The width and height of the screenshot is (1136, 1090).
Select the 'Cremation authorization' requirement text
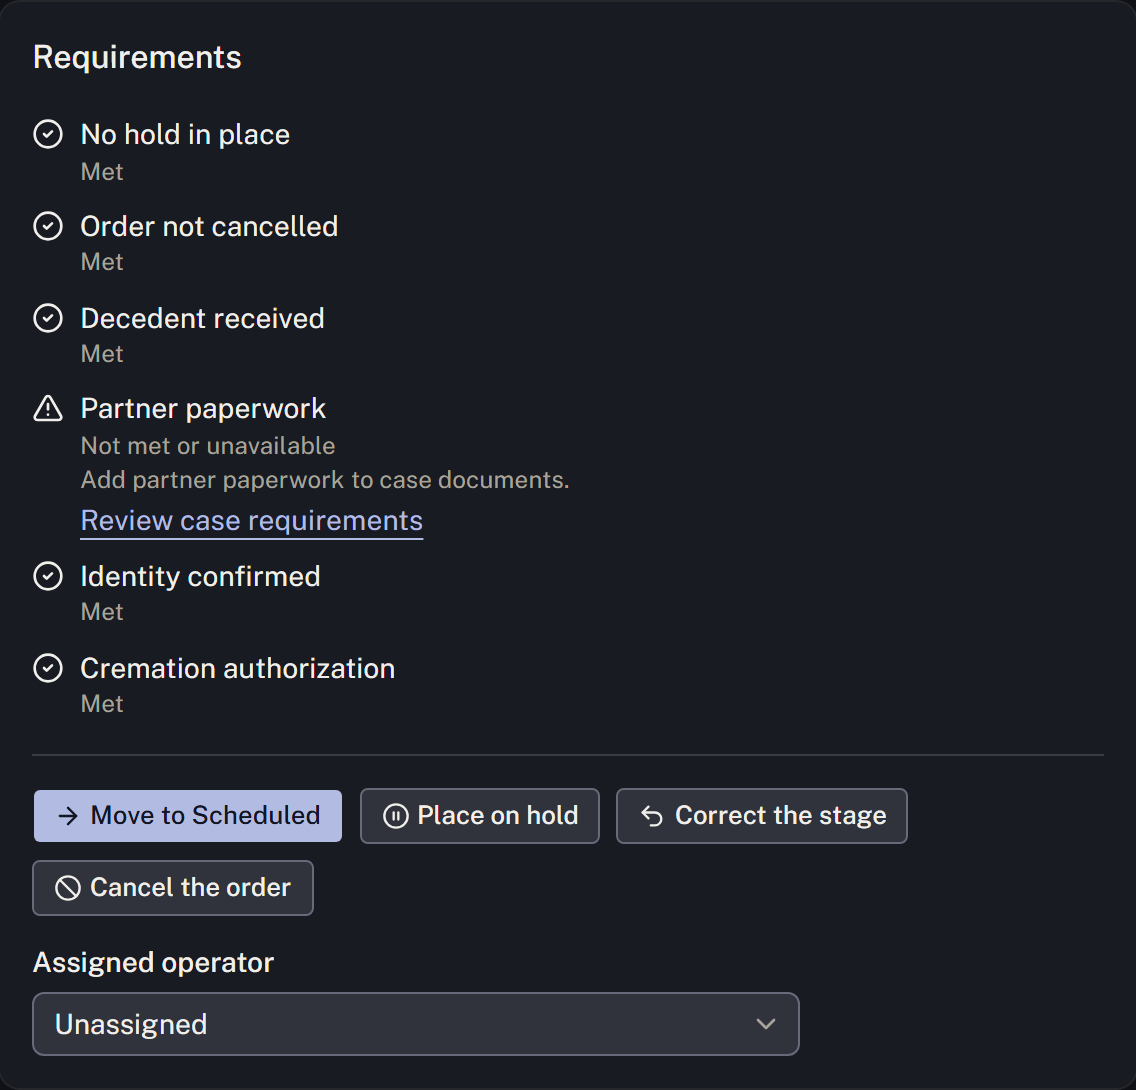pos(237,668)
